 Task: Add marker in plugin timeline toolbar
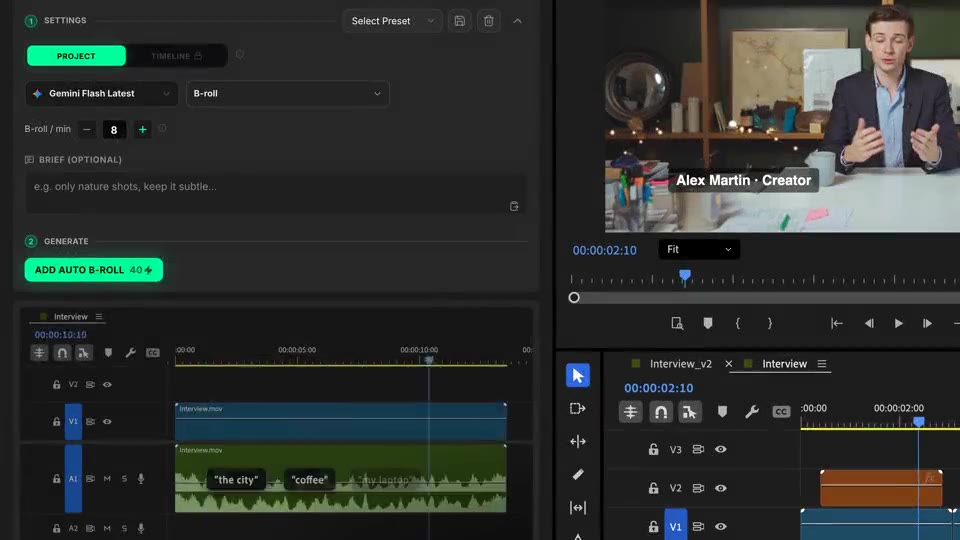point(108,353)
